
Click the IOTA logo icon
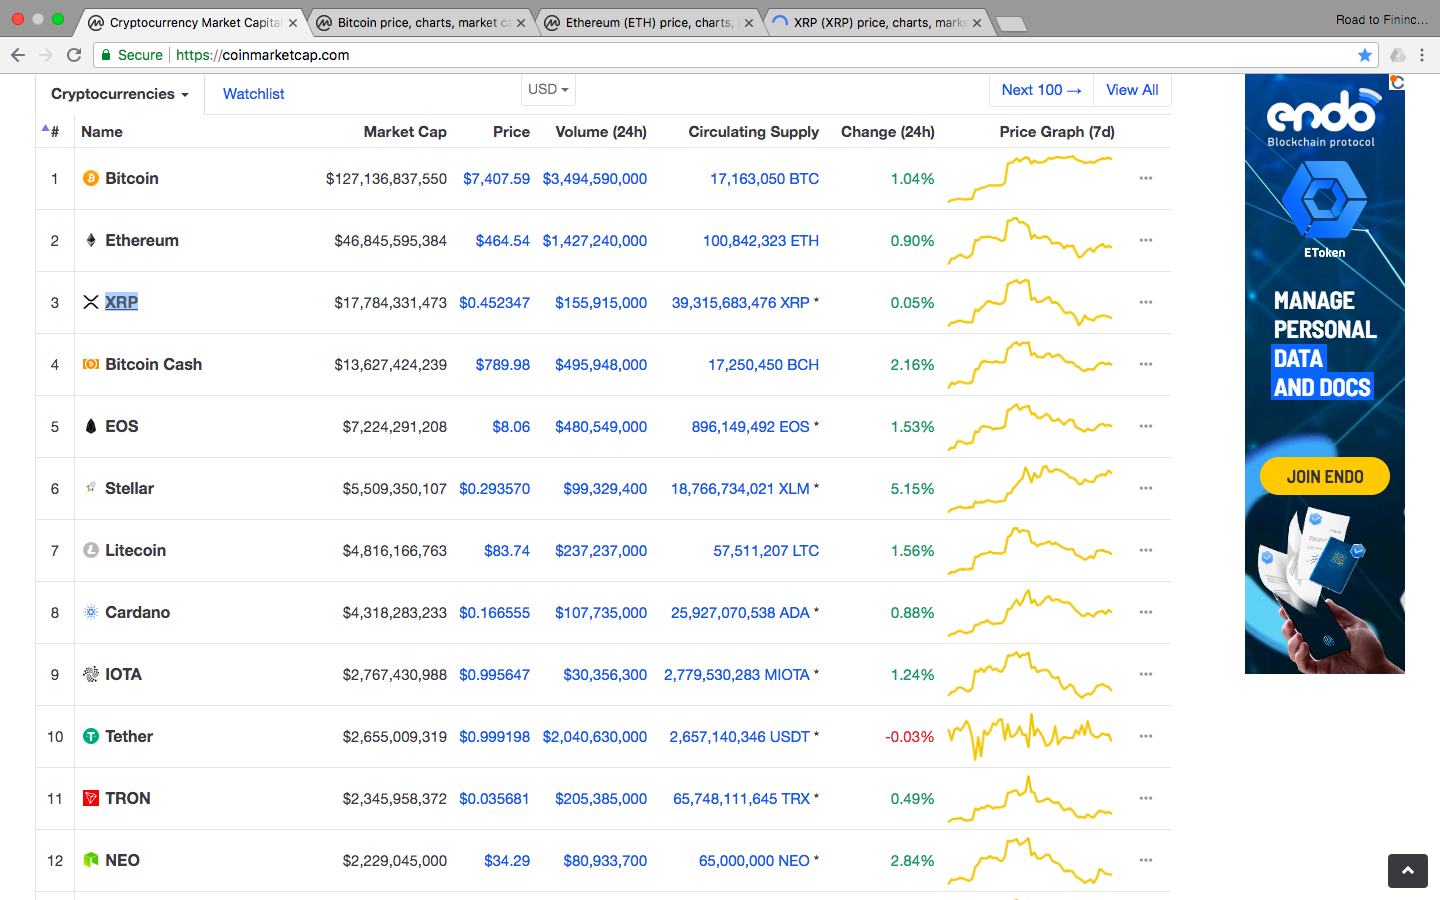point(91,675)
